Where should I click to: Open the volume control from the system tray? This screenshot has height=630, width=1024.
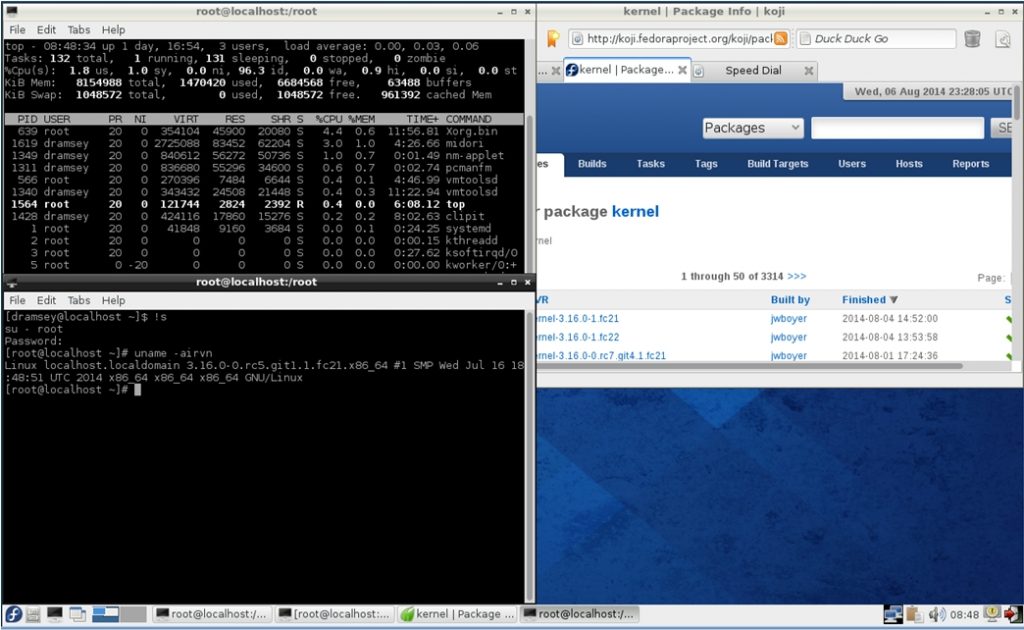coord(938,613)
